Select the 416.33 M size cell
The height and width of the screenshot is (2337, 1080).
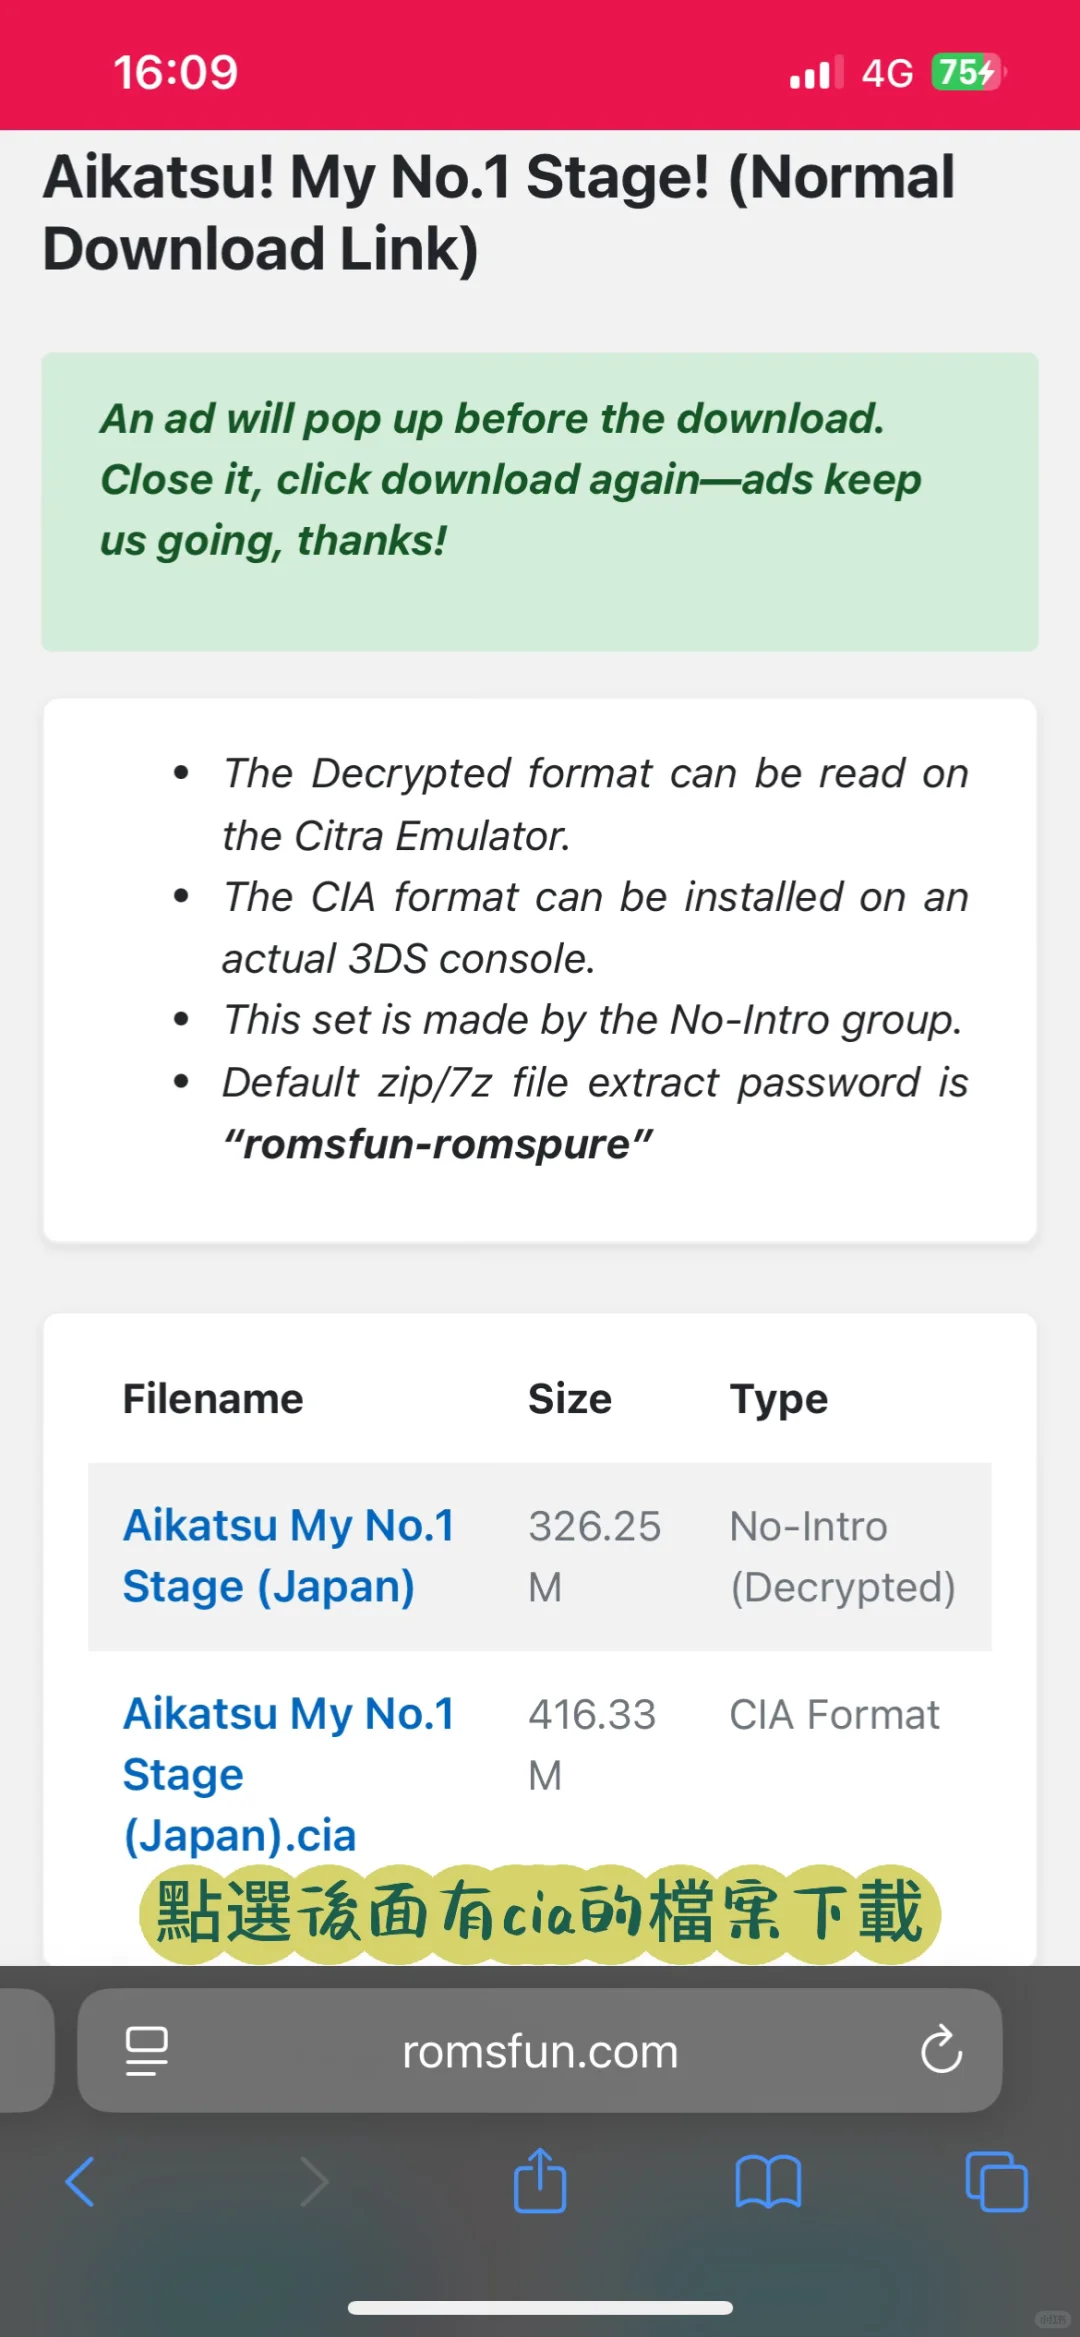[592, 1744]
